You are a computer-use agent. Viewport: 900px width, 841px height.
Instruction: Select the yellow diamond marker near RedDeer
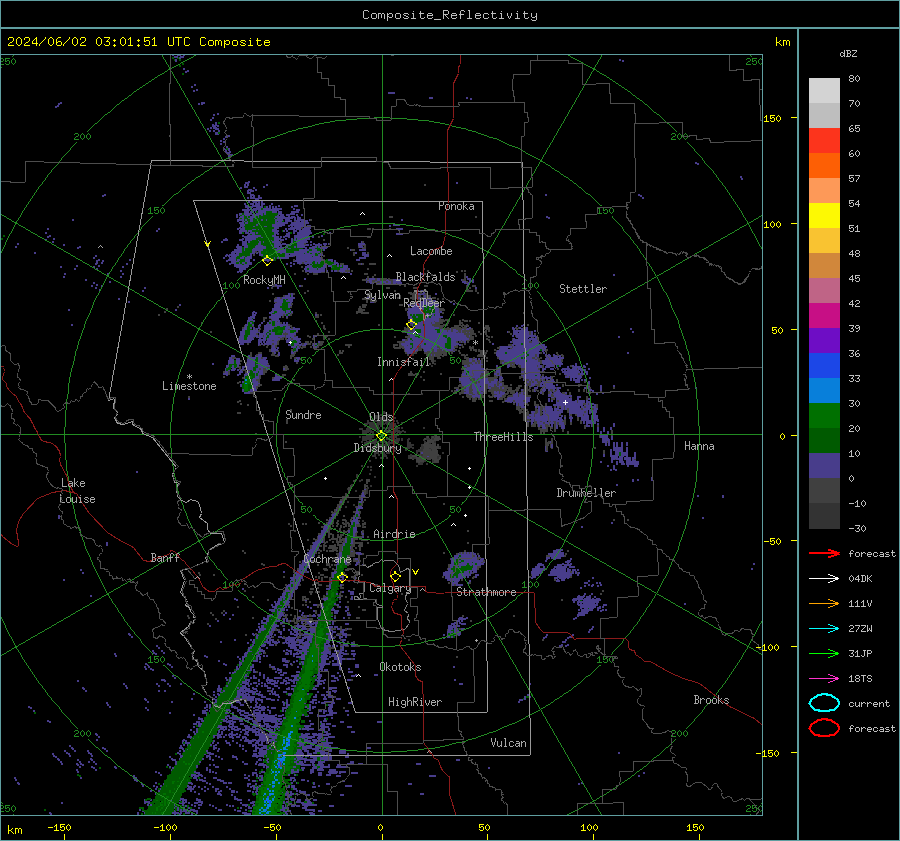point(411,325)
